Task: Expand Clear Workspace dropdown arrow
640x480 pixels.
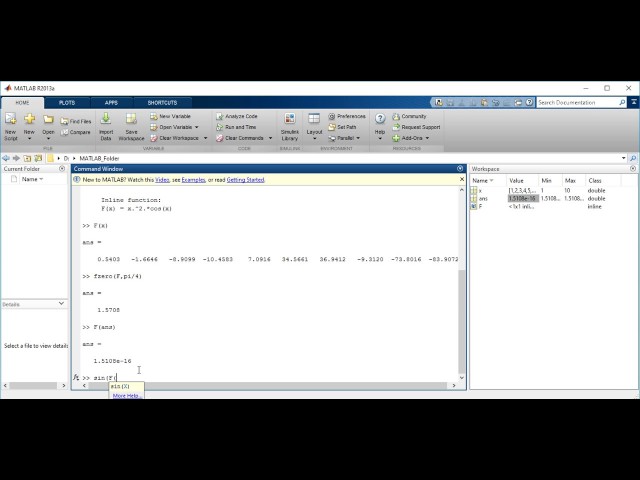Action: pos(205,138)
